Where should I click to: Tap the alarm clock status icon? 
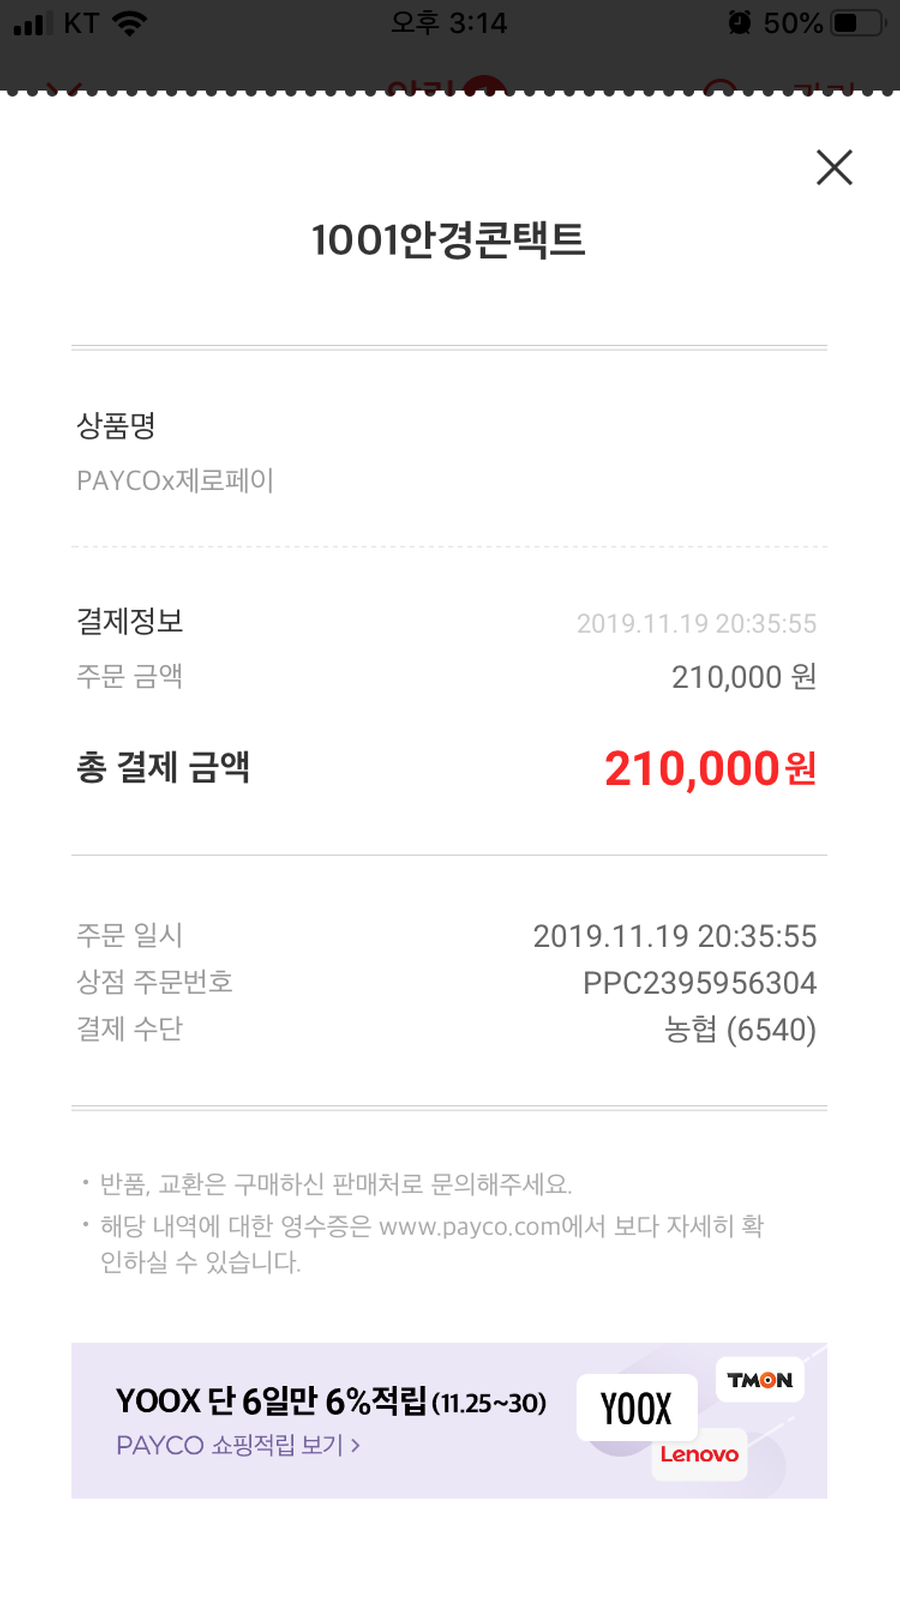739,23
